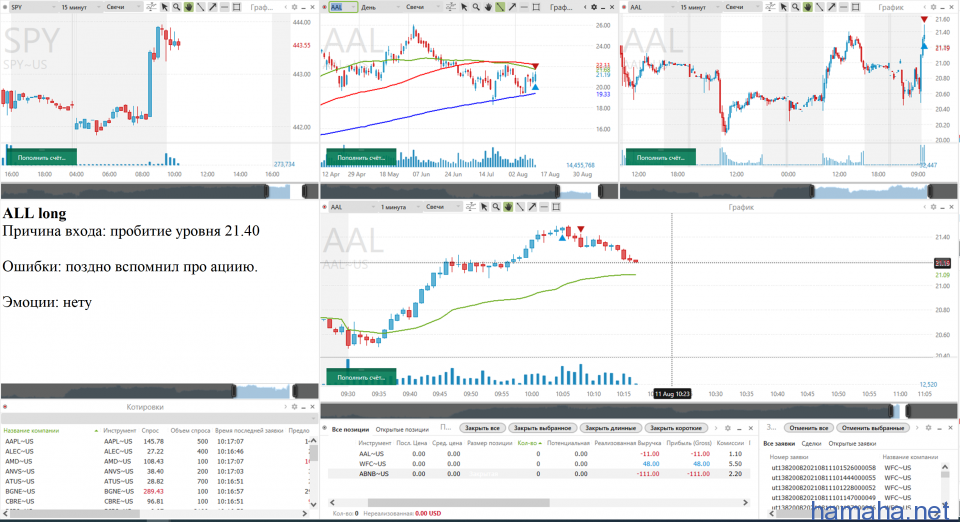Select arrow tool on AAL daily chart
Image resolution: width=960 pixels, height=522 pixels.
point(512,7)
